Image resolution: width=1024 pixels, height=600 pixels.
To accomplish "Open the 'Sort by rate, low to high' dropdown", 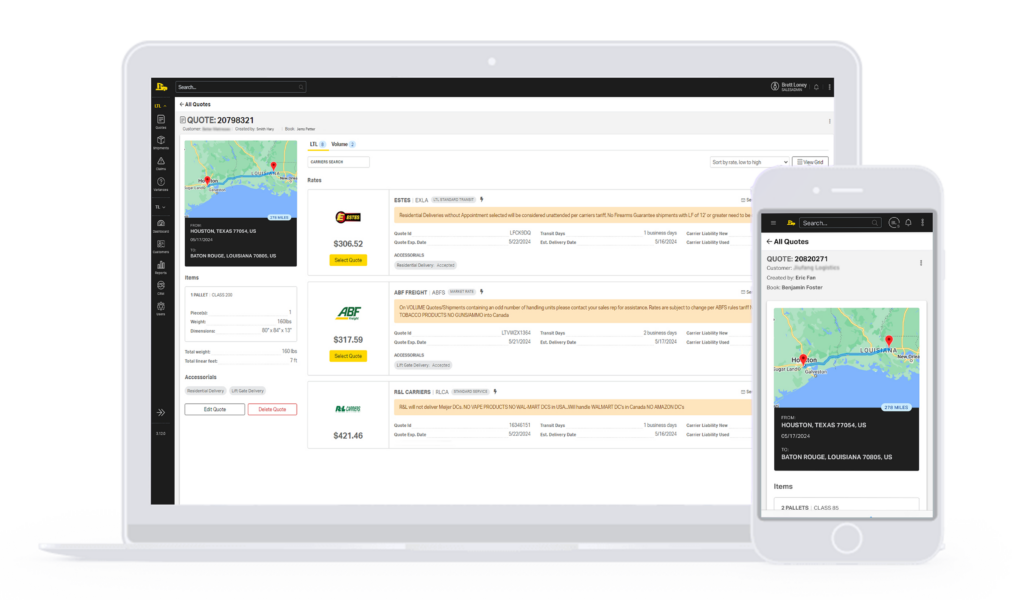I will [750, 162].
